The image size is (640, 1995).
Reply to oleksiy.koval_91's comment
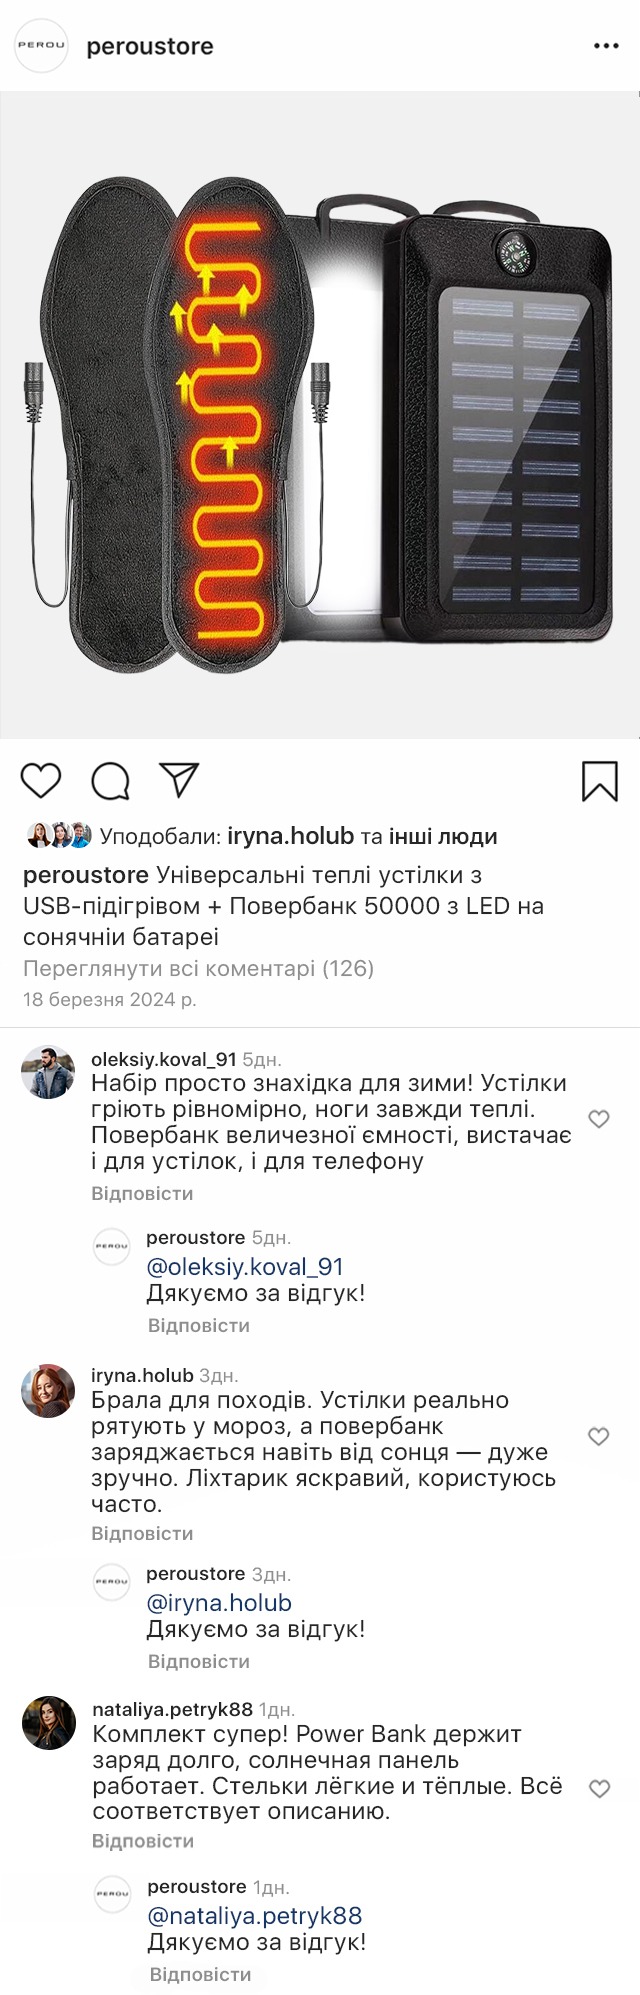coord(142,1194)
